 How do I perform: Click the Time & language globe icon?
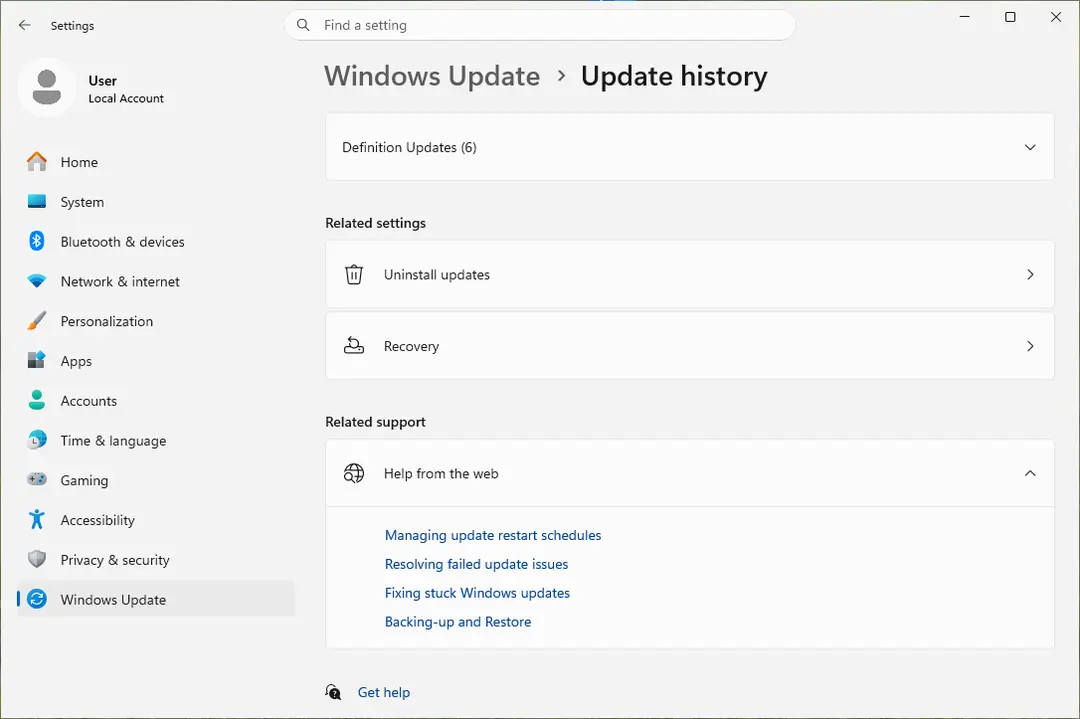point(37,440)
